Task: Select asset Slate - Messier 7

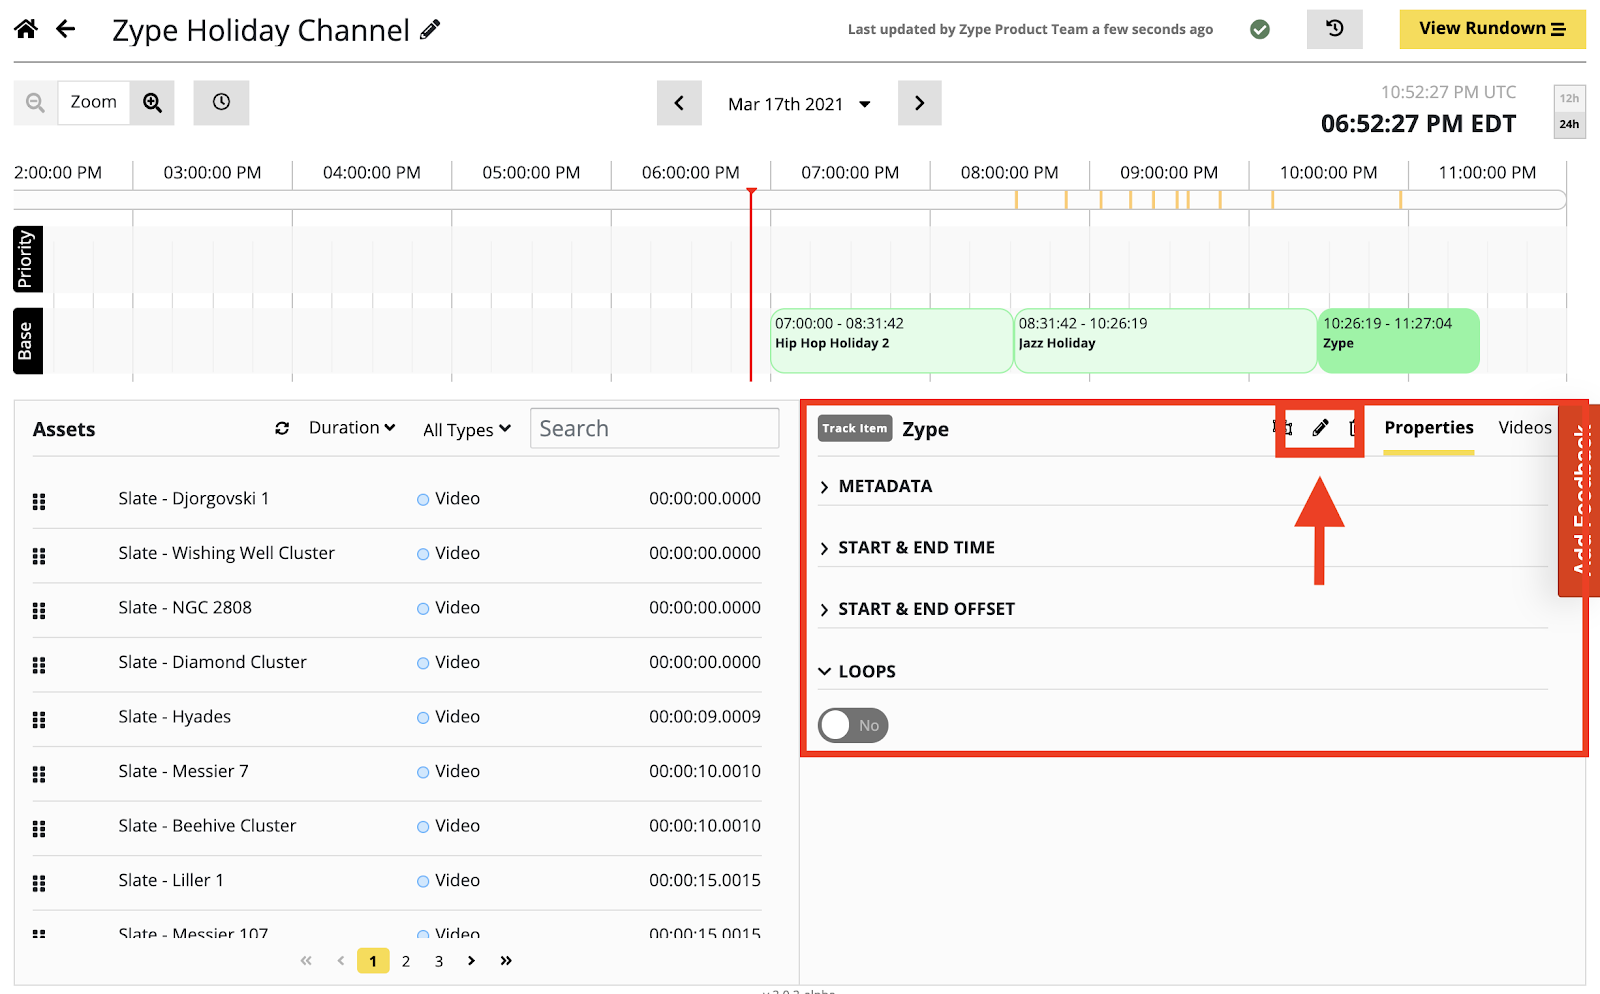Action: click(x=183, y=771)
